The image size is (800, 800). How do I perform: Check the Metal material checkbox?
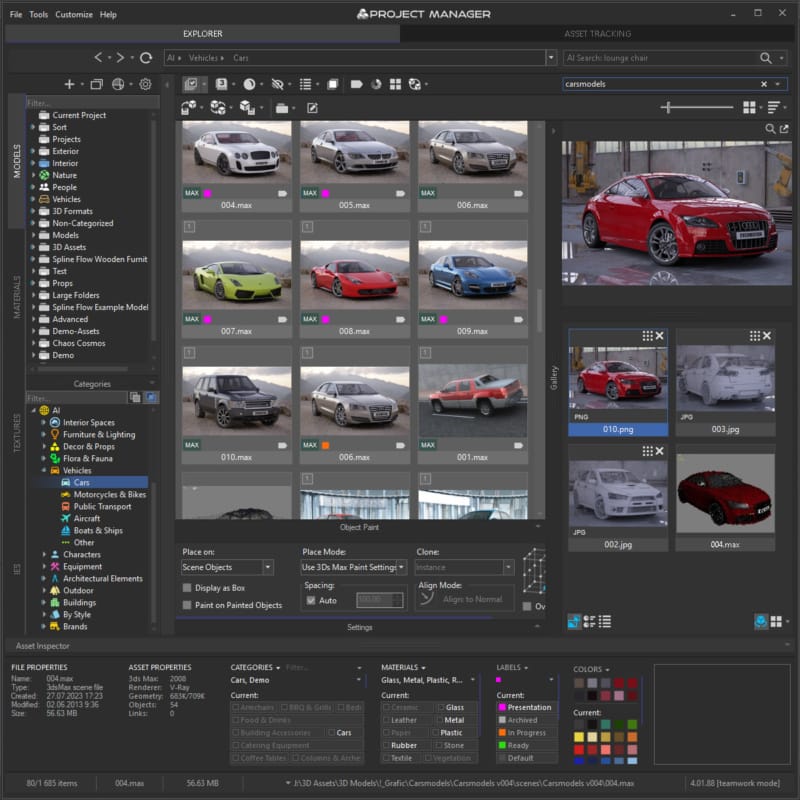[x=439, y=720]
